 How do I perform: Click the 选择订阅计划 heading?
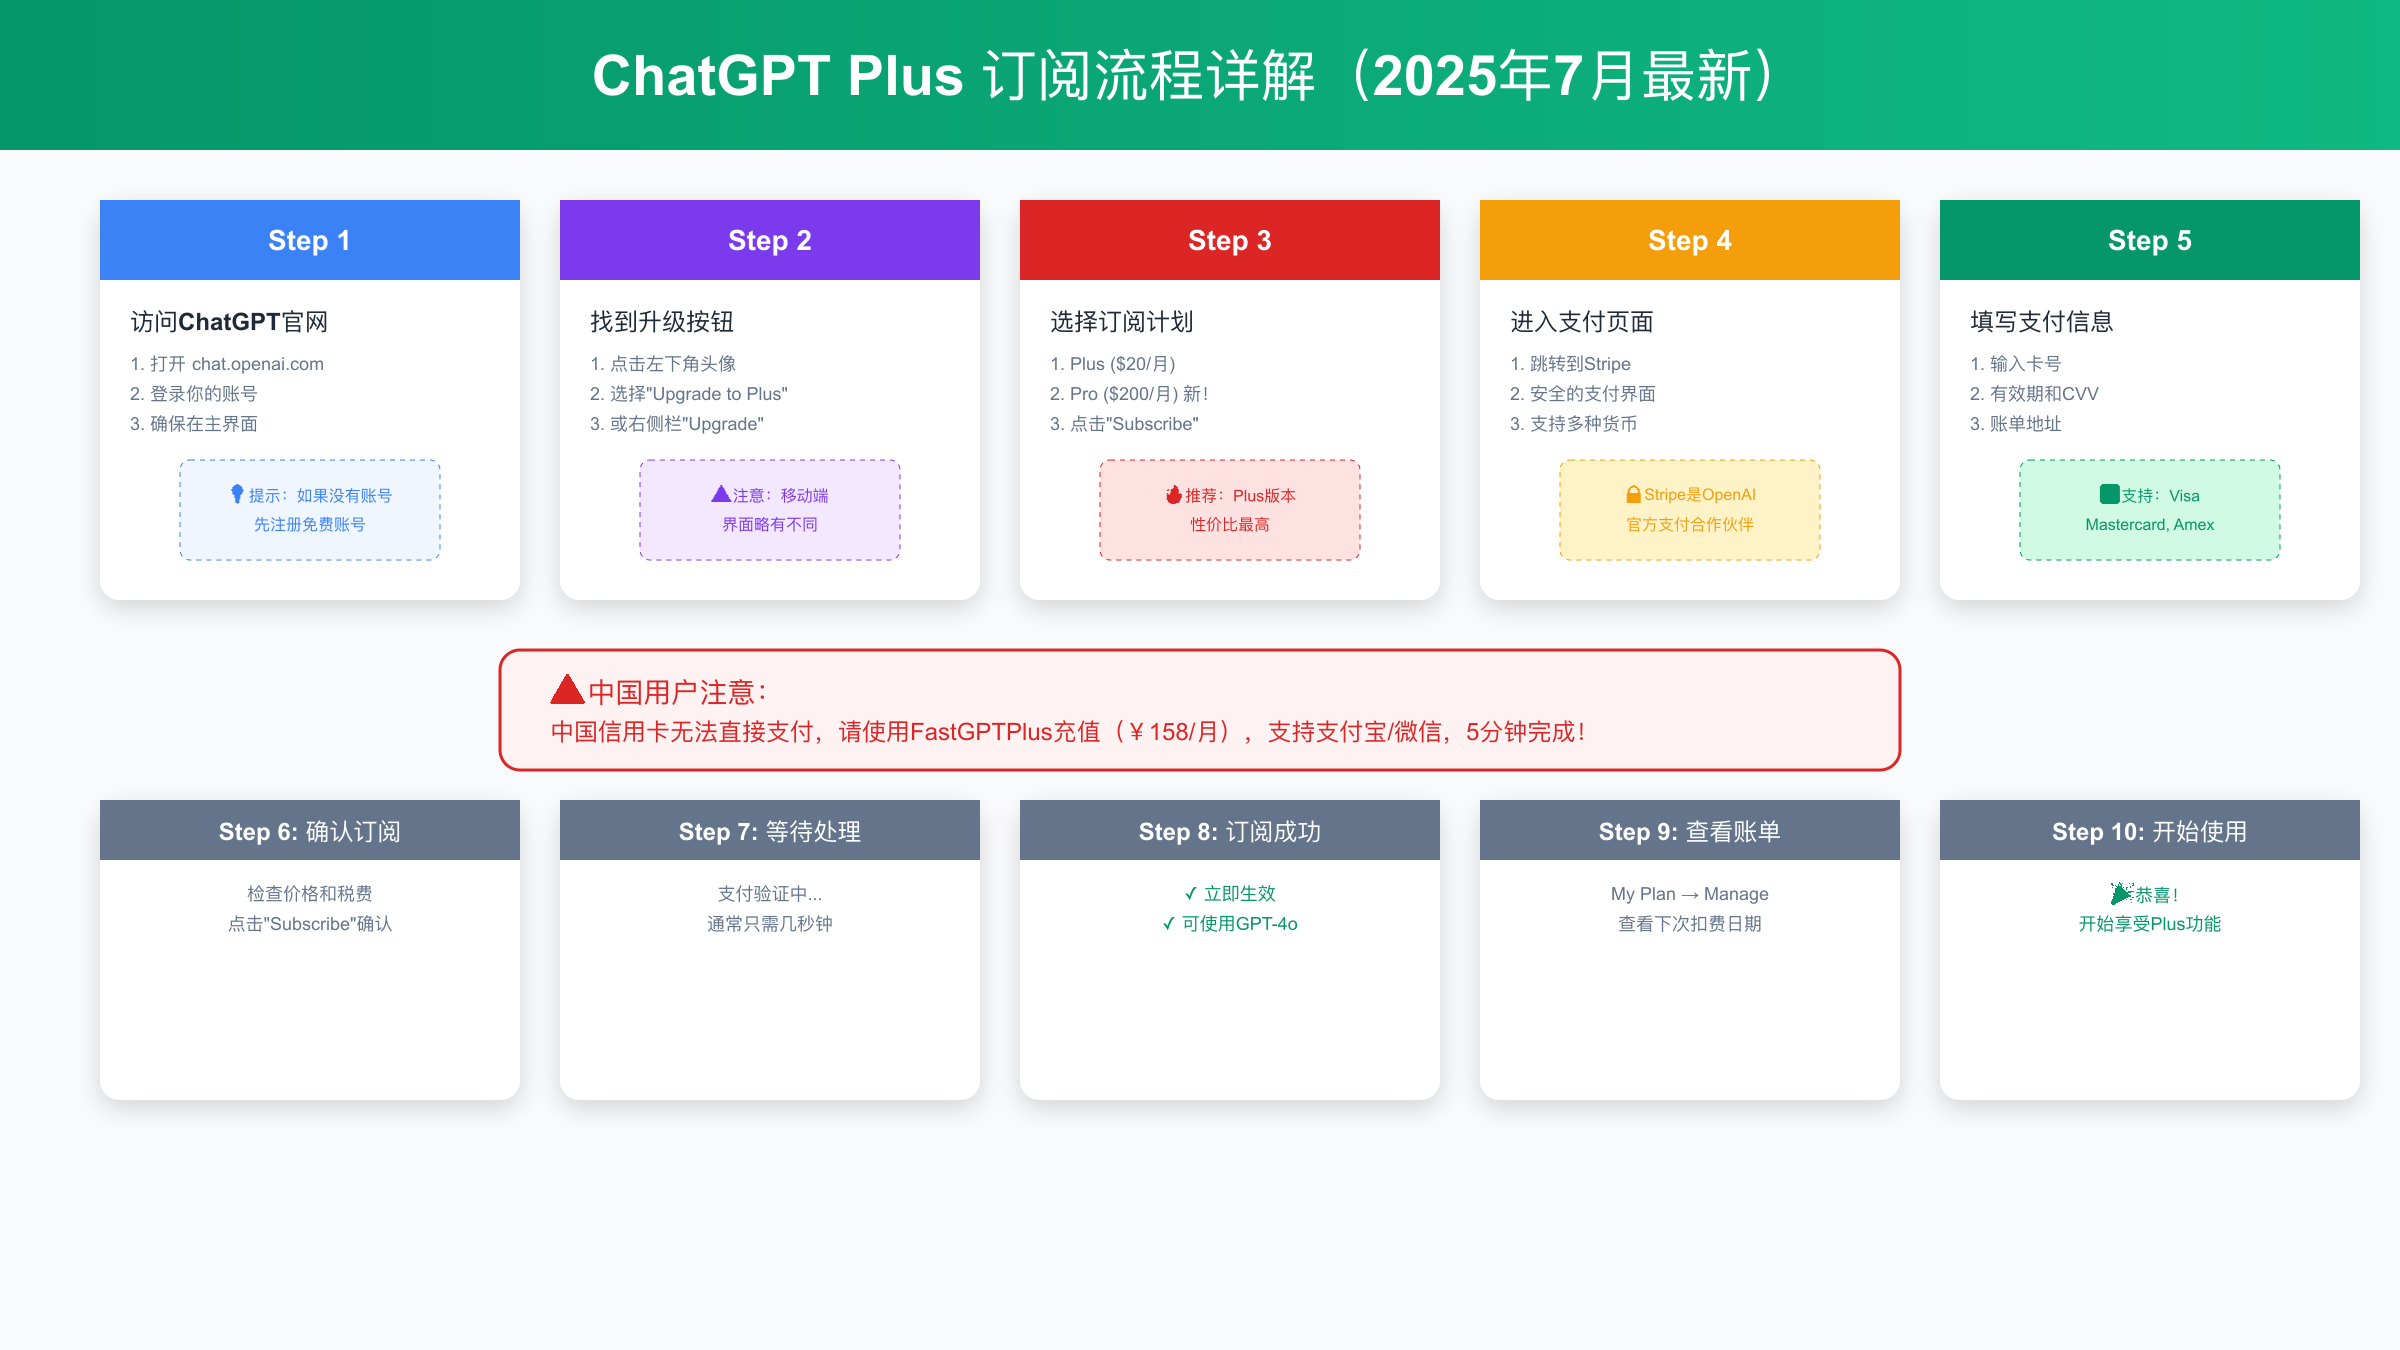[1122, 321]
